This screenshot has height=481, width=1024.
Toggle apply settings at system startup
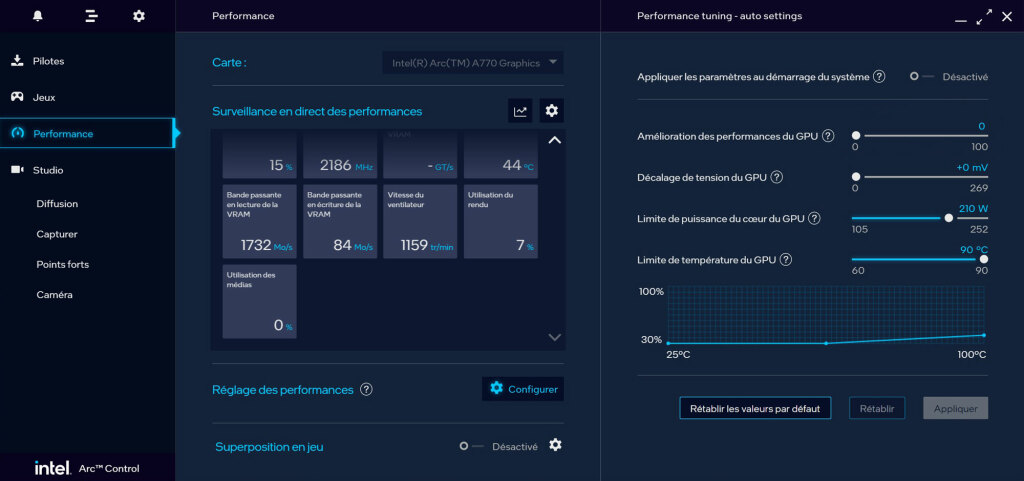(921, 76)
